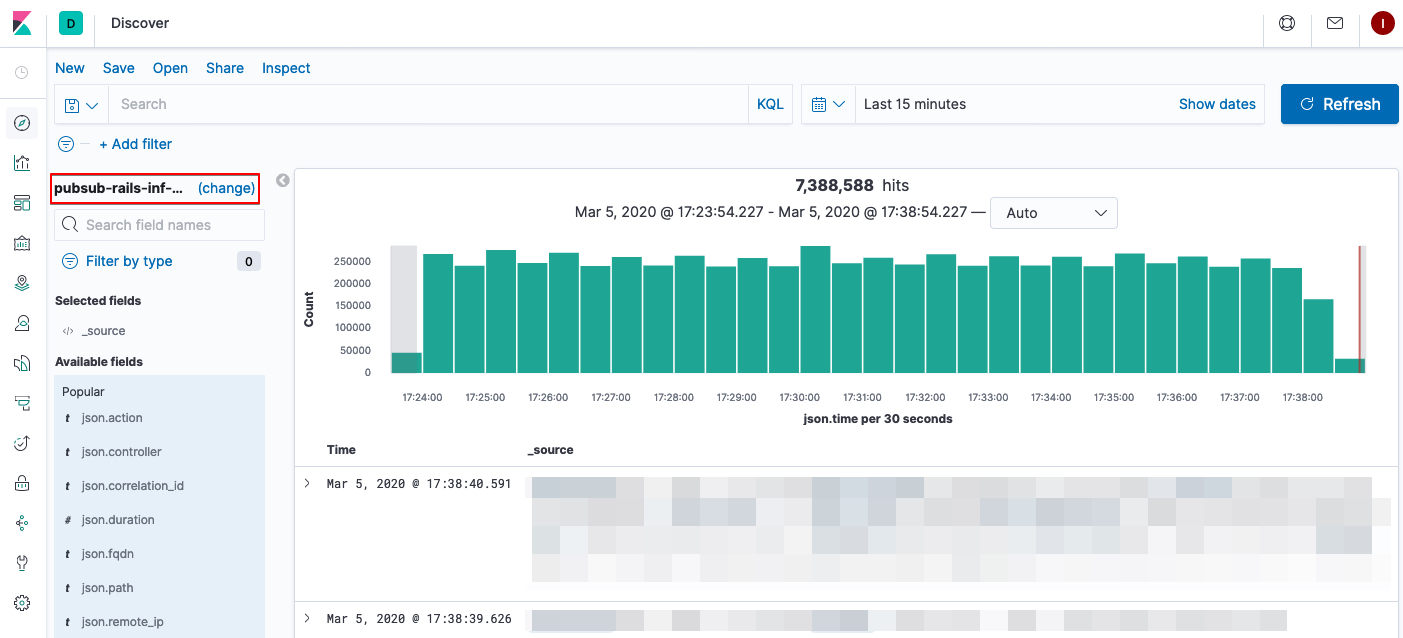Image resolution: width=1403 pixels, height=638 pixels.
Task: Open the Share menu in the top bar
Action: click(x=224, y=67)
